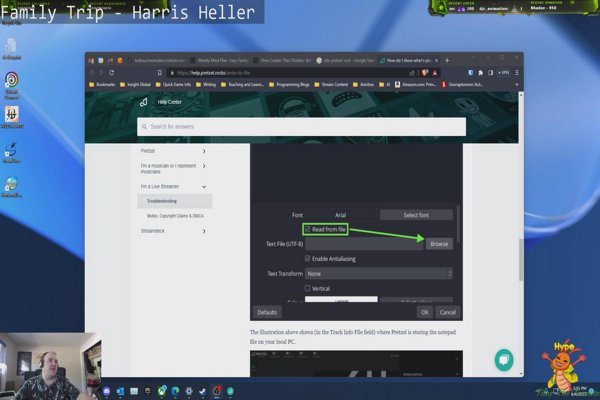The width and height of the screenshot is (600, 400).
Task: Switch to the Slow Cooker Thai Chicken tab
Action: 282,60
